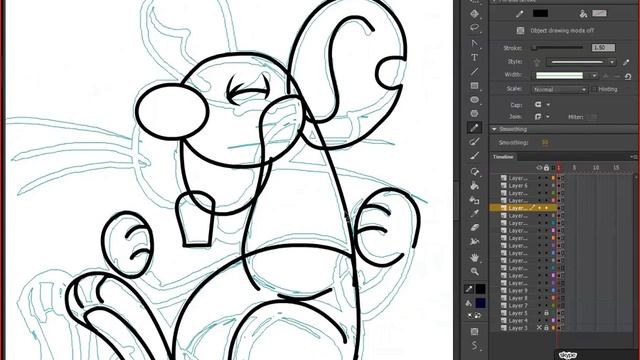Select the Oval tool
The image size is (640, 360).
(x=474, y=100)
